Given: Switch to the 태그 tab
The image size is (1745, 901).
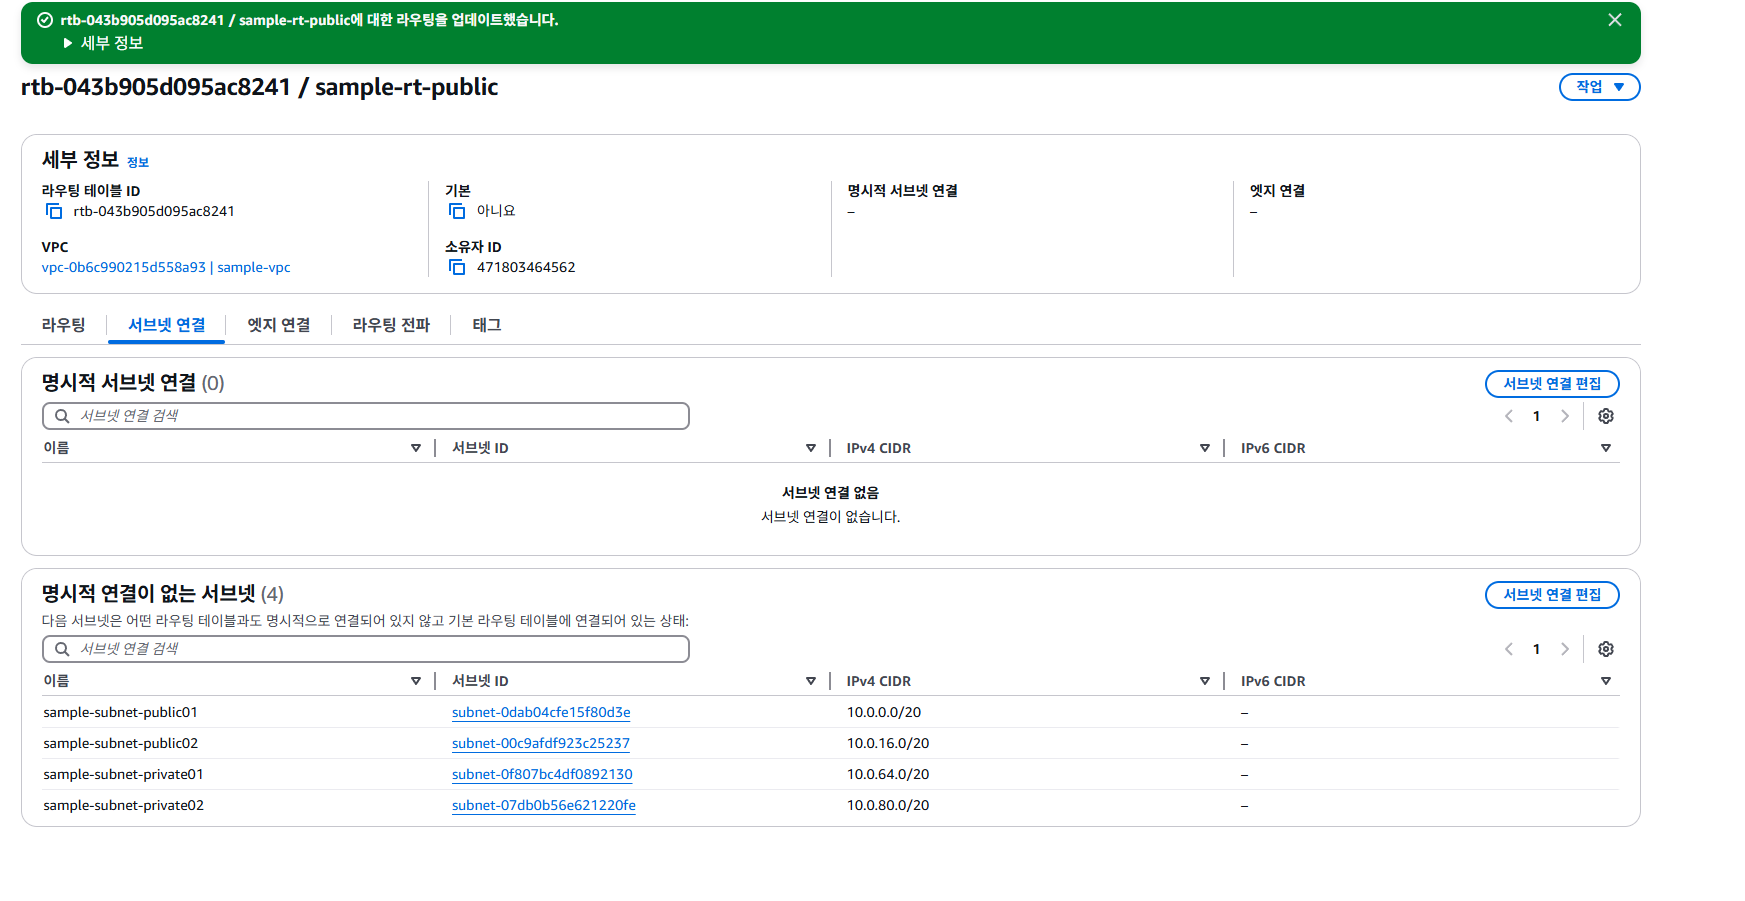Looking at the screenshot, I should tap(486, 325).
